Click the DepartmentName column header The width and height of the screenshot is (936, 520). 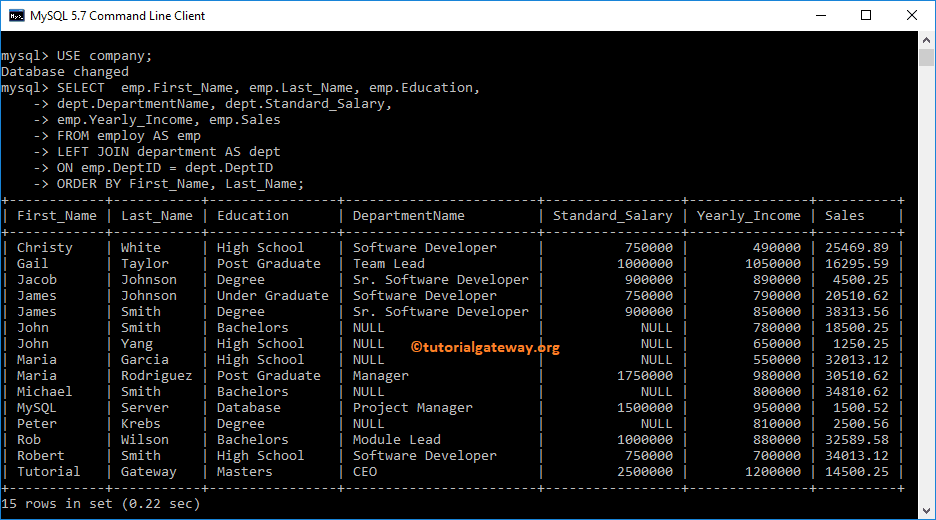click(x=408, y=216)
